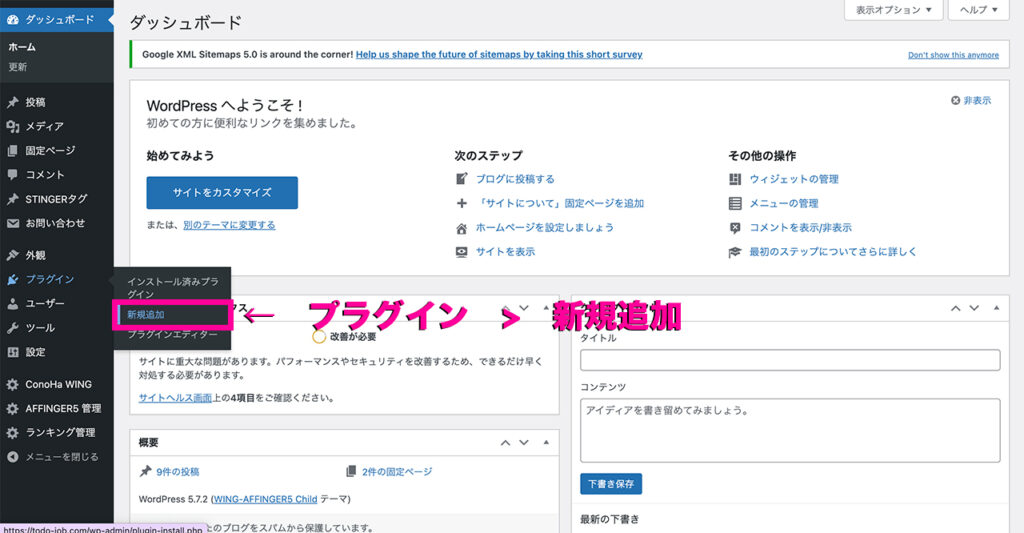Open the ウィジェットの管理 link
Viewport: 1024px width, 533px height.
click(793, 179)
